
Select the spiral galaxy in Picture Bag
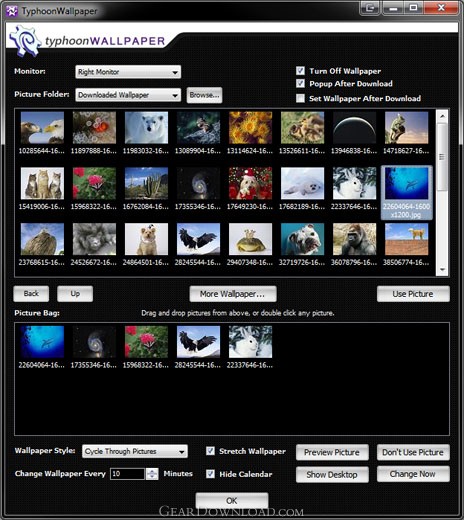tap(94, 342)
